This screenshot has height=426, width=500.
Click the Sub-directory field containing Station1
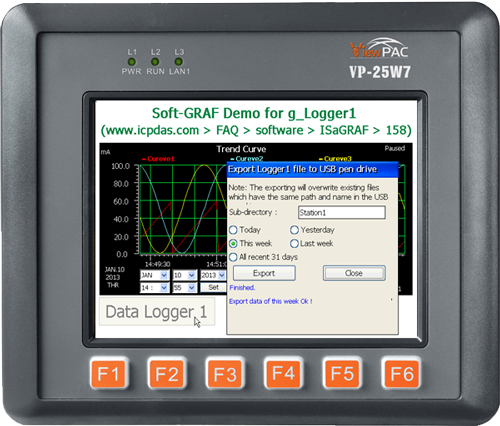[x=342, y=212]
